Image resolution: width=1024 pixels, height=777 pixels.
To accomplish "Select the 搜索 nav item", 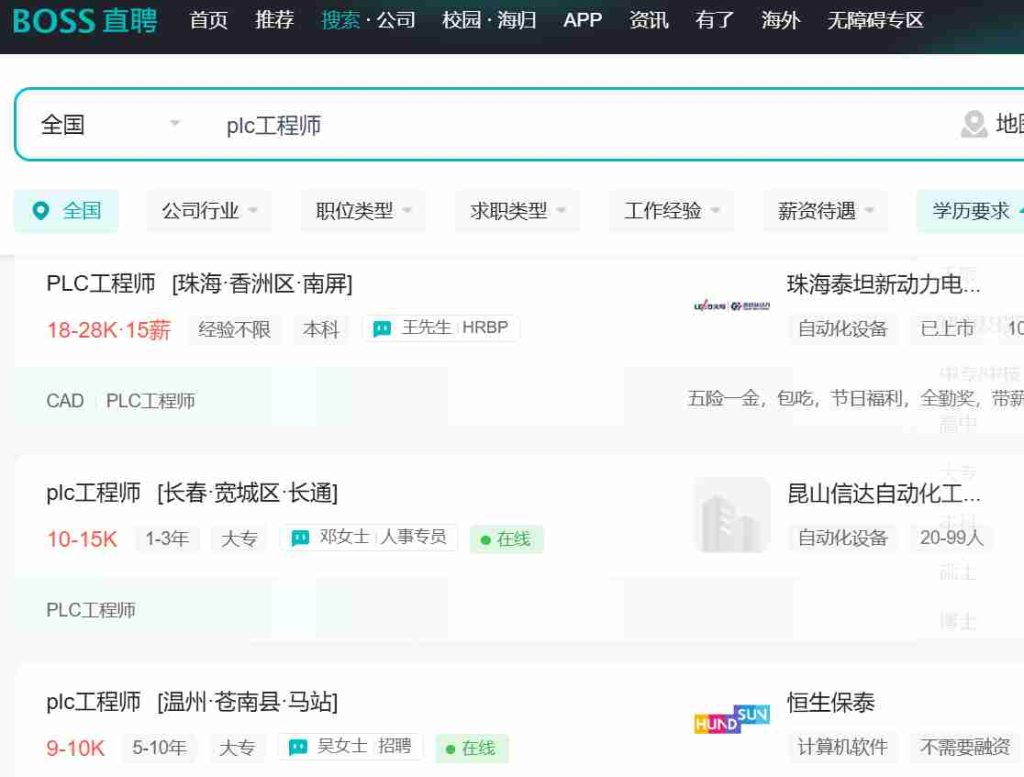I will (340, 20).
